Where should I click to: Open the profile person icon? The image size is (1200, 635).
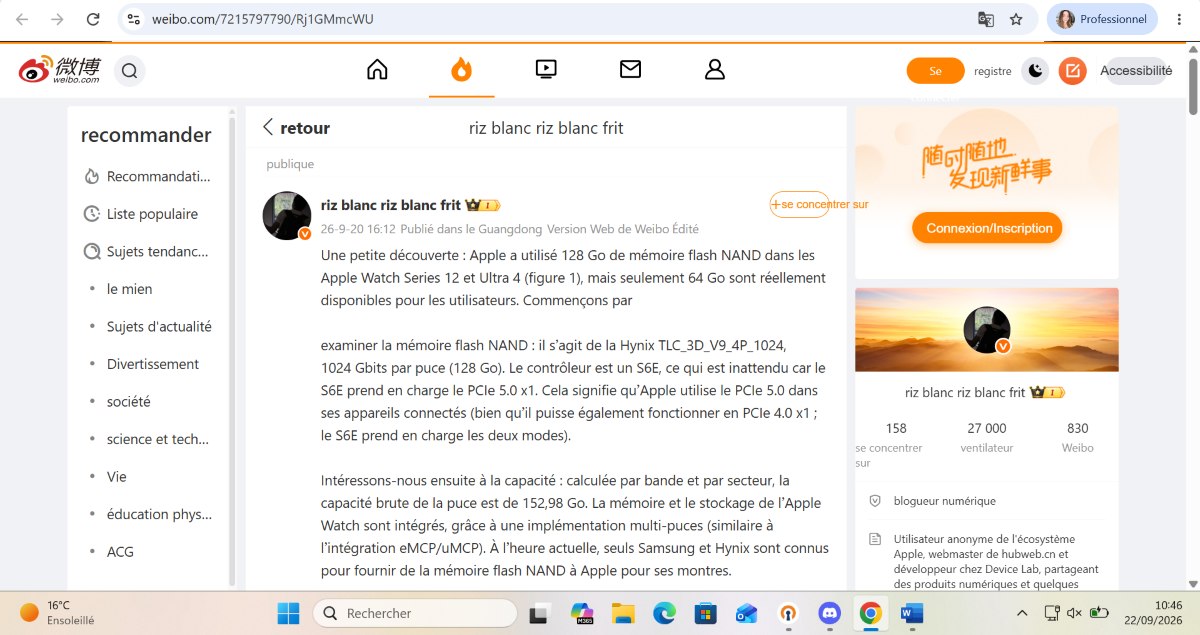click(714, 69)
